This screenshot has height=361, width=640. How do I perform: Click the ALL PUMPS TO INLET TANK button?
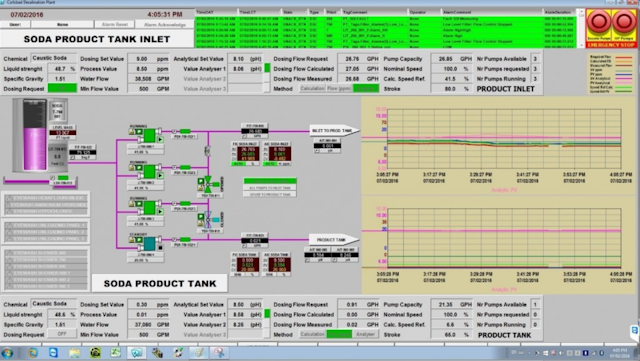pyautogui.click(x=270, y=188)
